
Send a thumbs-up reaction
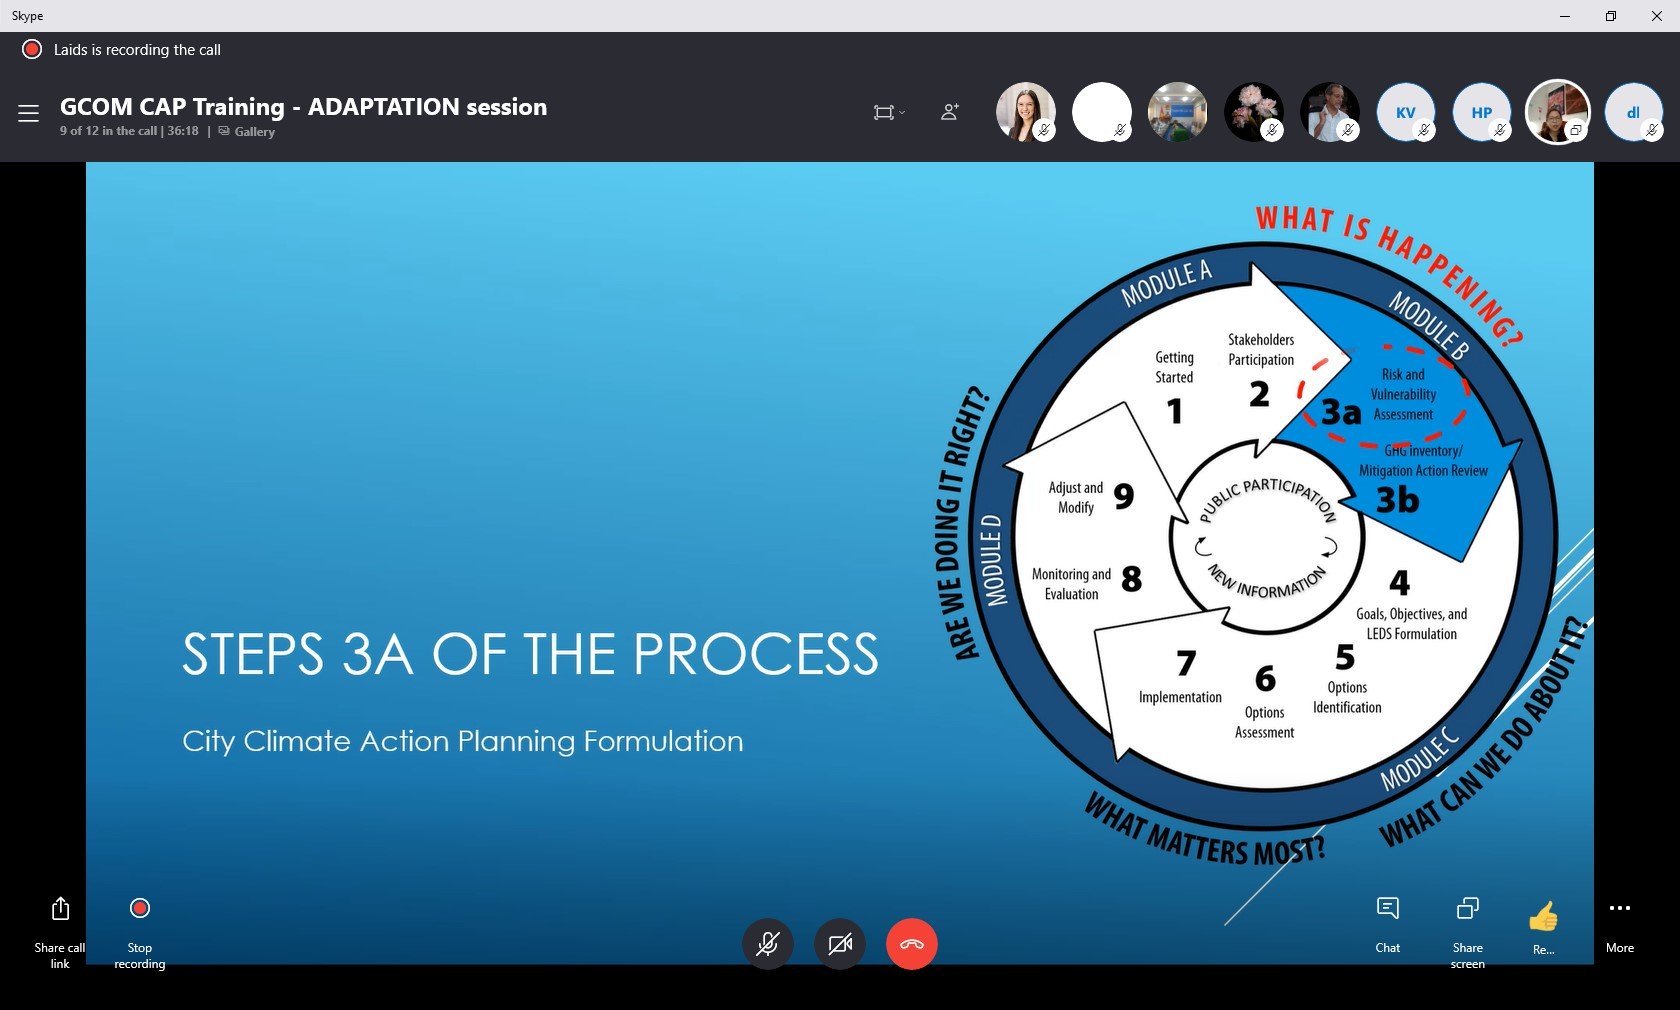click(1543, 916)
